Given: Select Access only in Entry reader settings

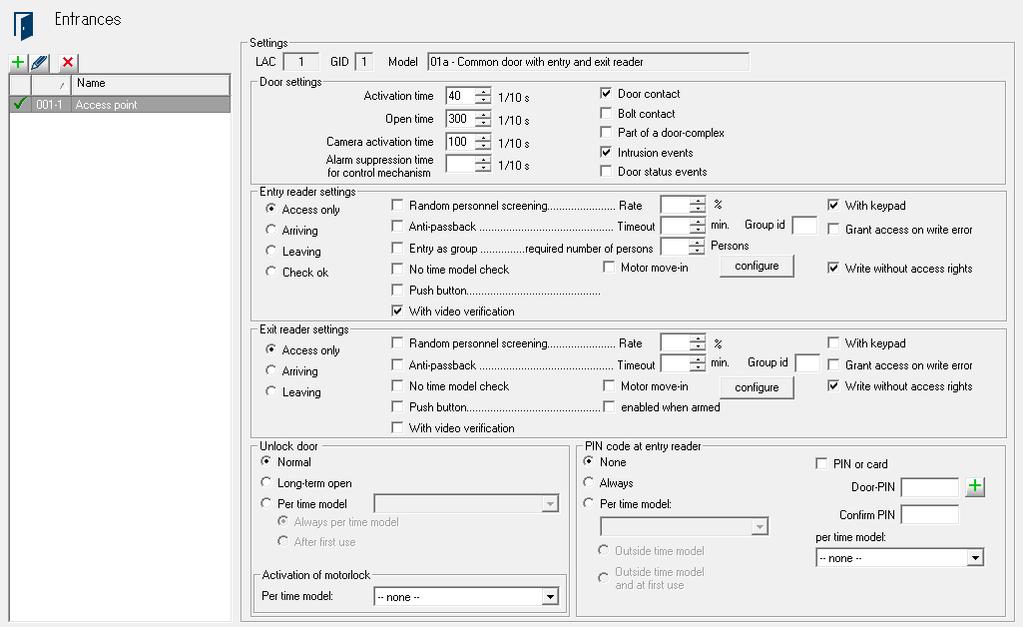Looking at the screenshot, I should [271, 209].
